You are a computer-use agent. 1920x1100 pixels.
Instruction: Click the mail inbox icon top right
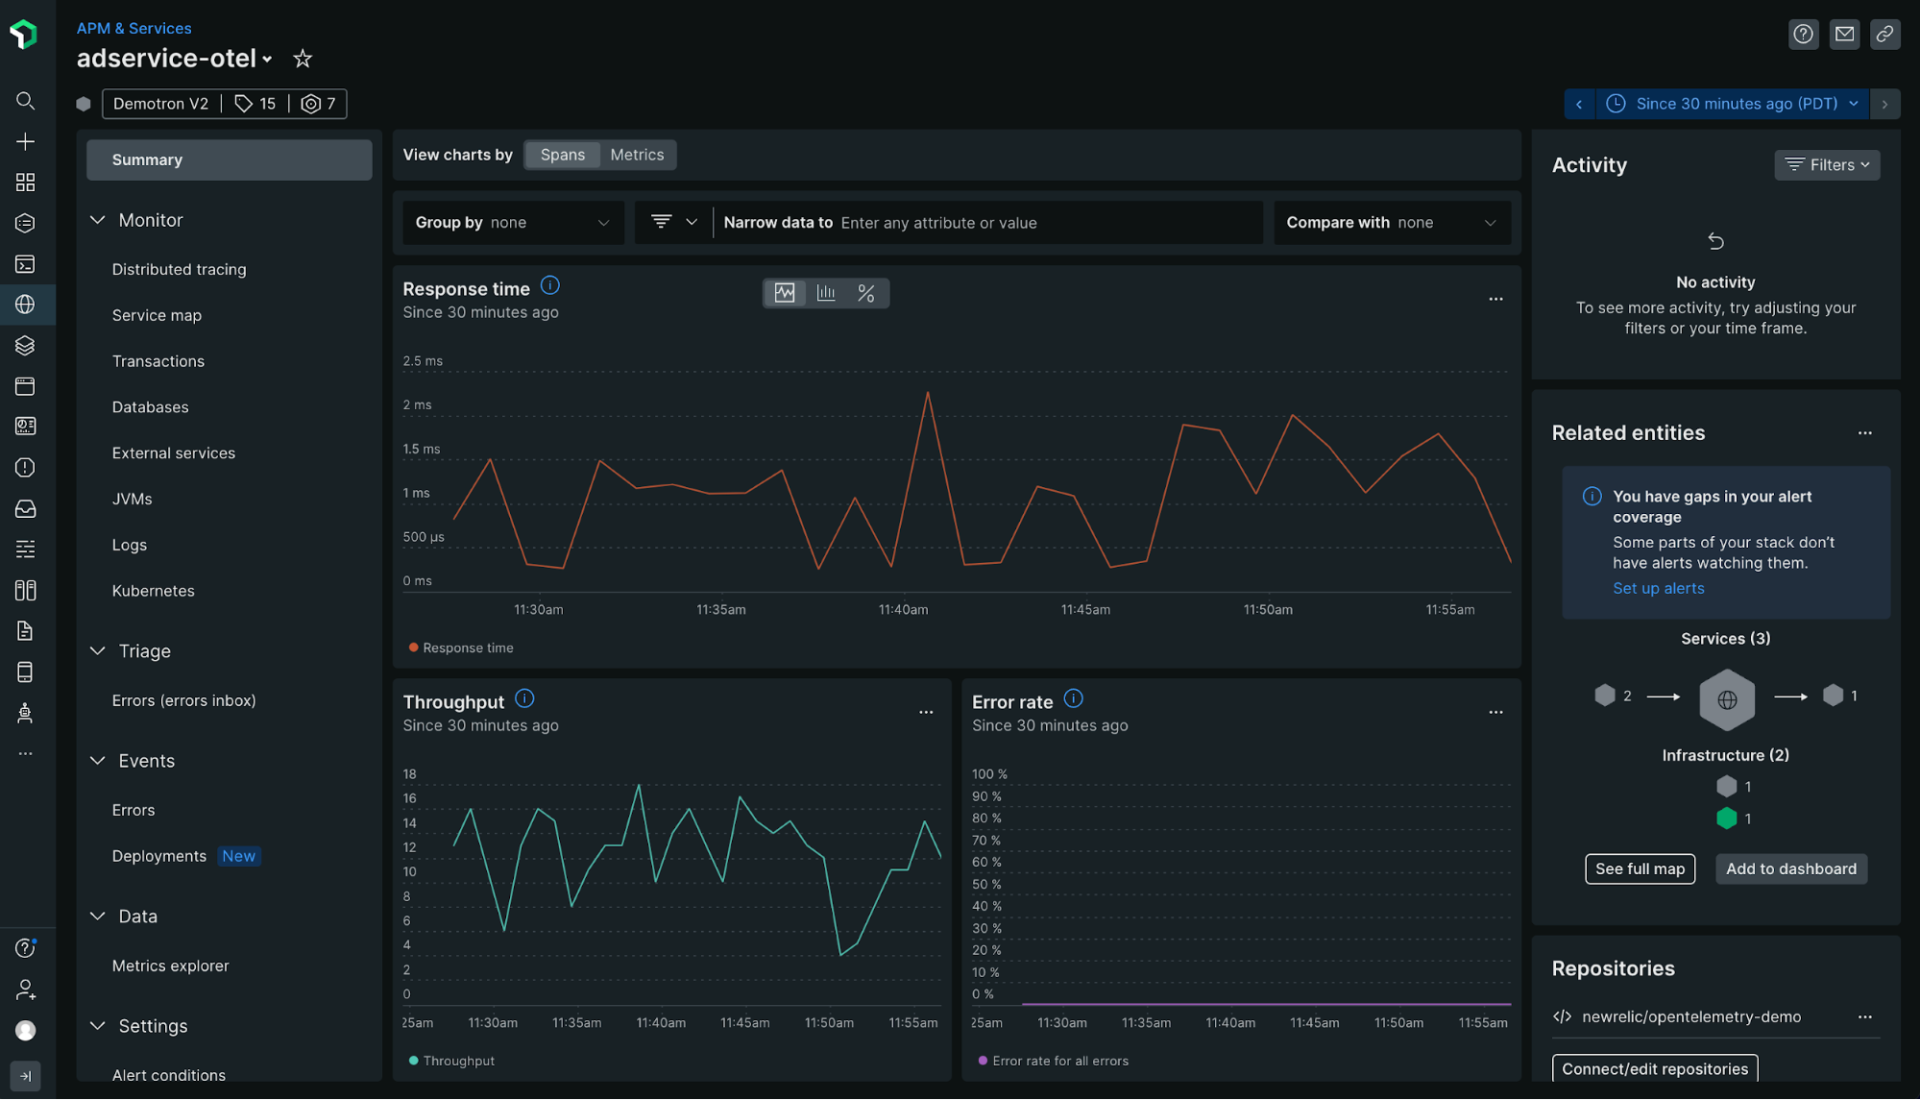1845,33
